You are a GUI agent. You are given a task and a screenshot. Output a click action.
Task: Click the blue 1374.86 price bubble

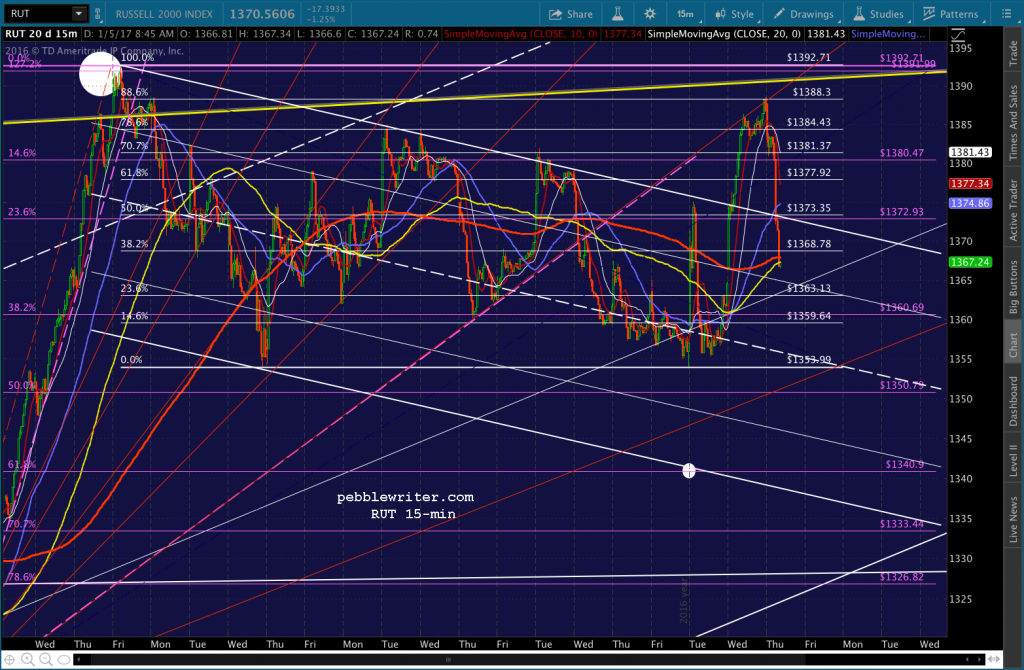(x=970, y=203)
